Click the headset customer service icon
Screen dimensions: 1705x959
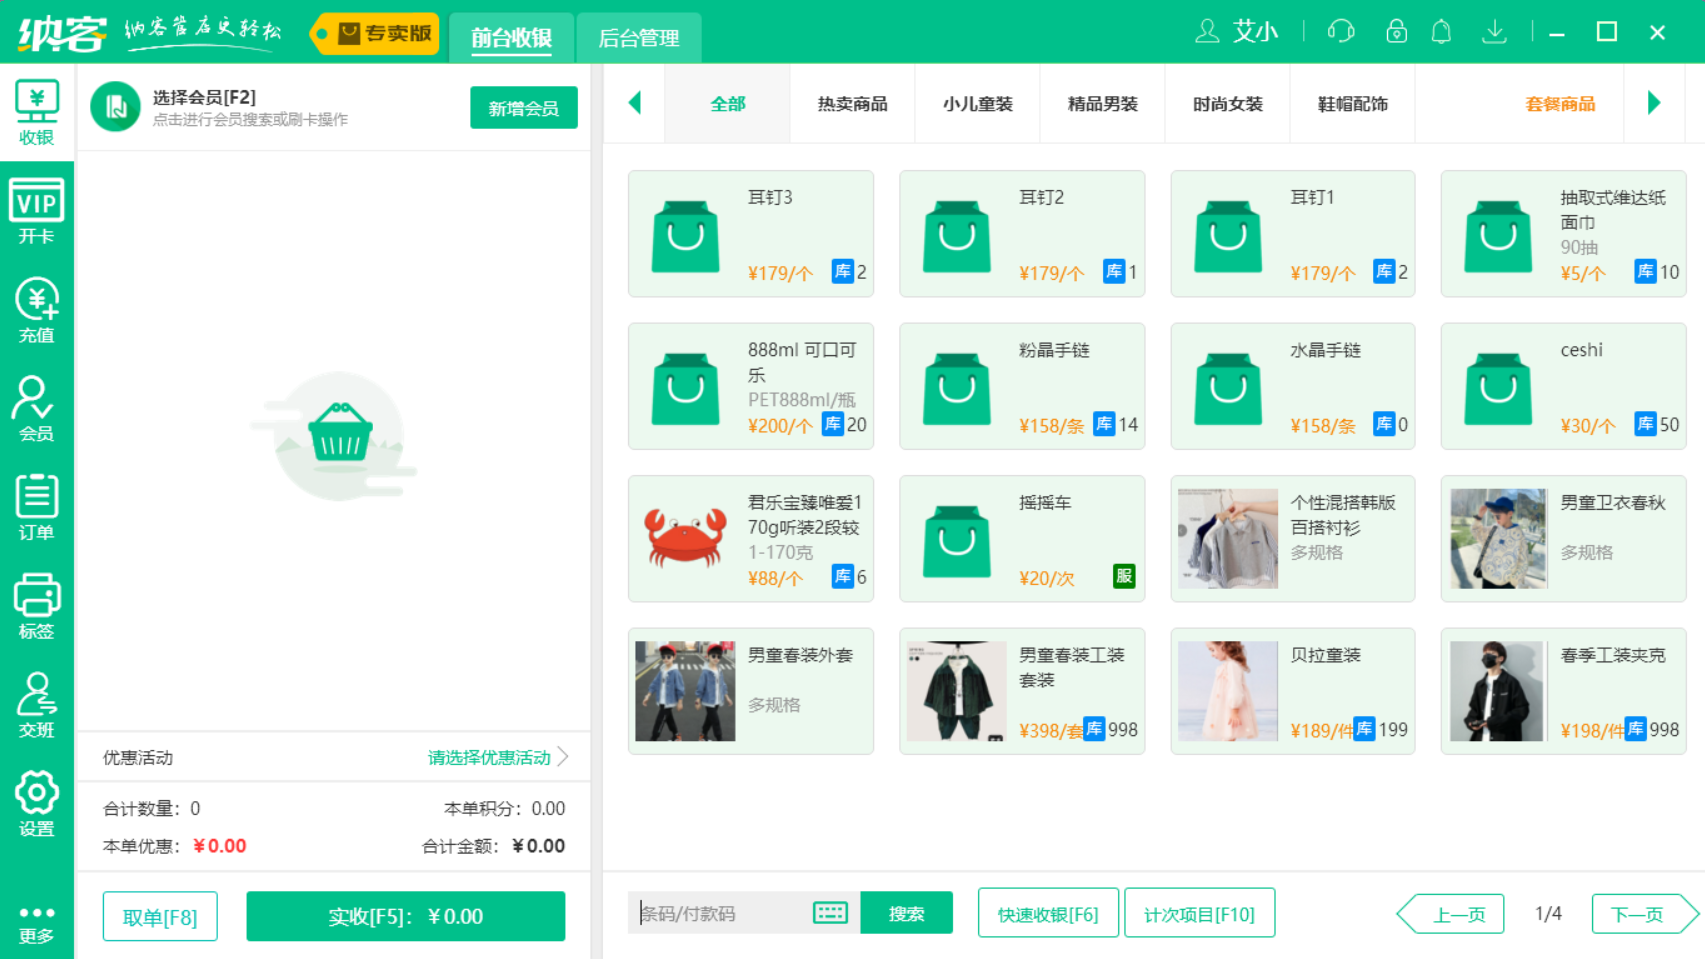tap(1340, 31)
